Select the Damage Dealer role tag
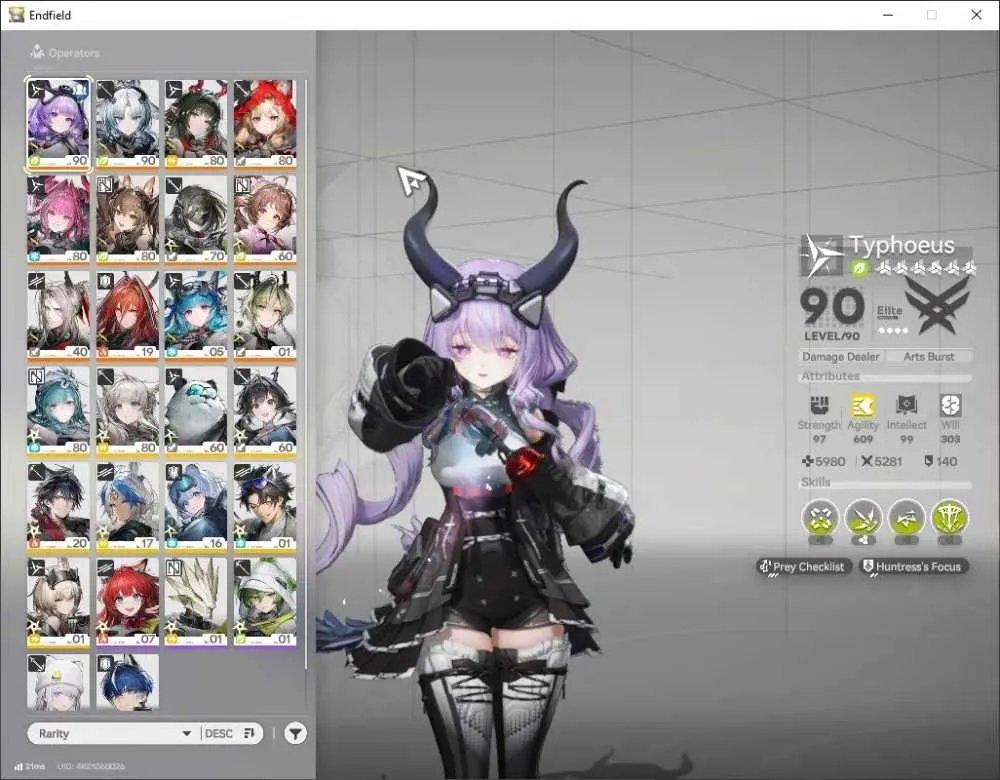The height and width of the screenshot is (780, 1000). (x=841, y=357)
